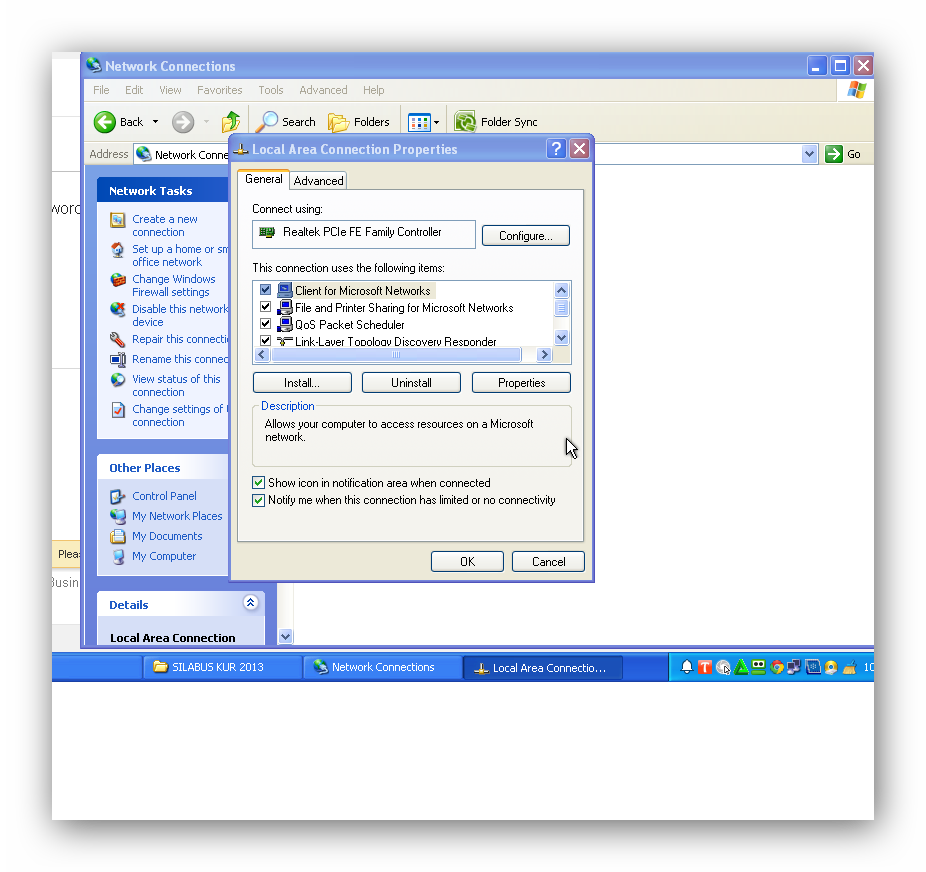The width and height of the screenshot is (926, 872).
Task: Open Search from the toolbar
Action: [x=286, y=122]
